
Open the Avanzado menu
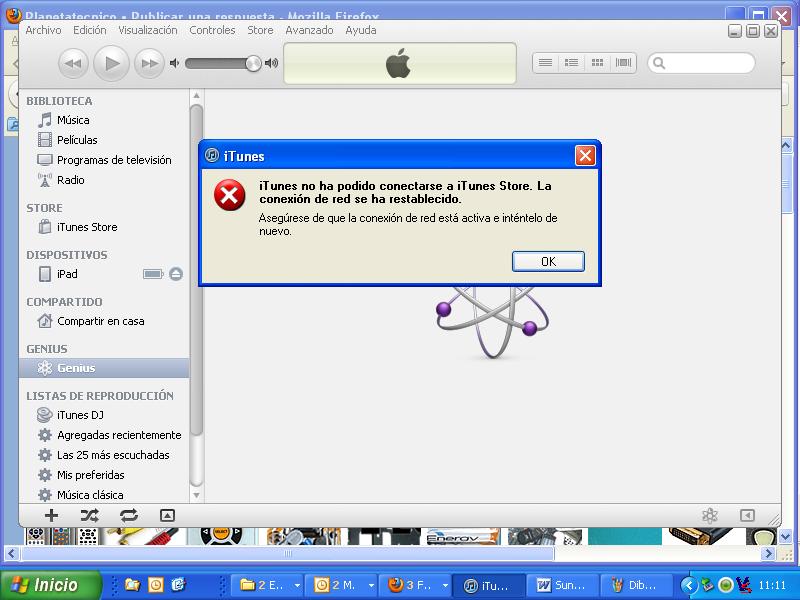(x=309, y=30)
